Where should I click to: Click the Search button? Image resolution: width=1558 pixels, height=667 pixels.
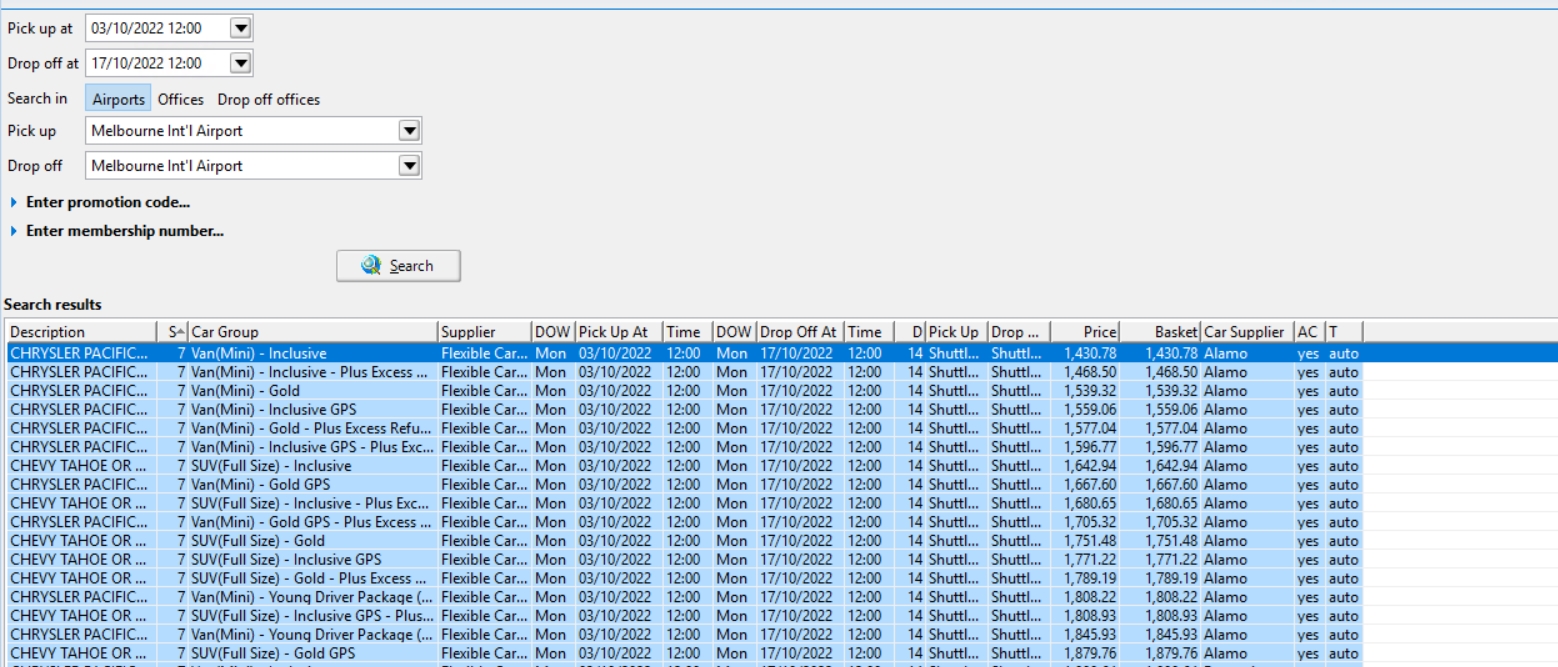(x=398, y=266)
